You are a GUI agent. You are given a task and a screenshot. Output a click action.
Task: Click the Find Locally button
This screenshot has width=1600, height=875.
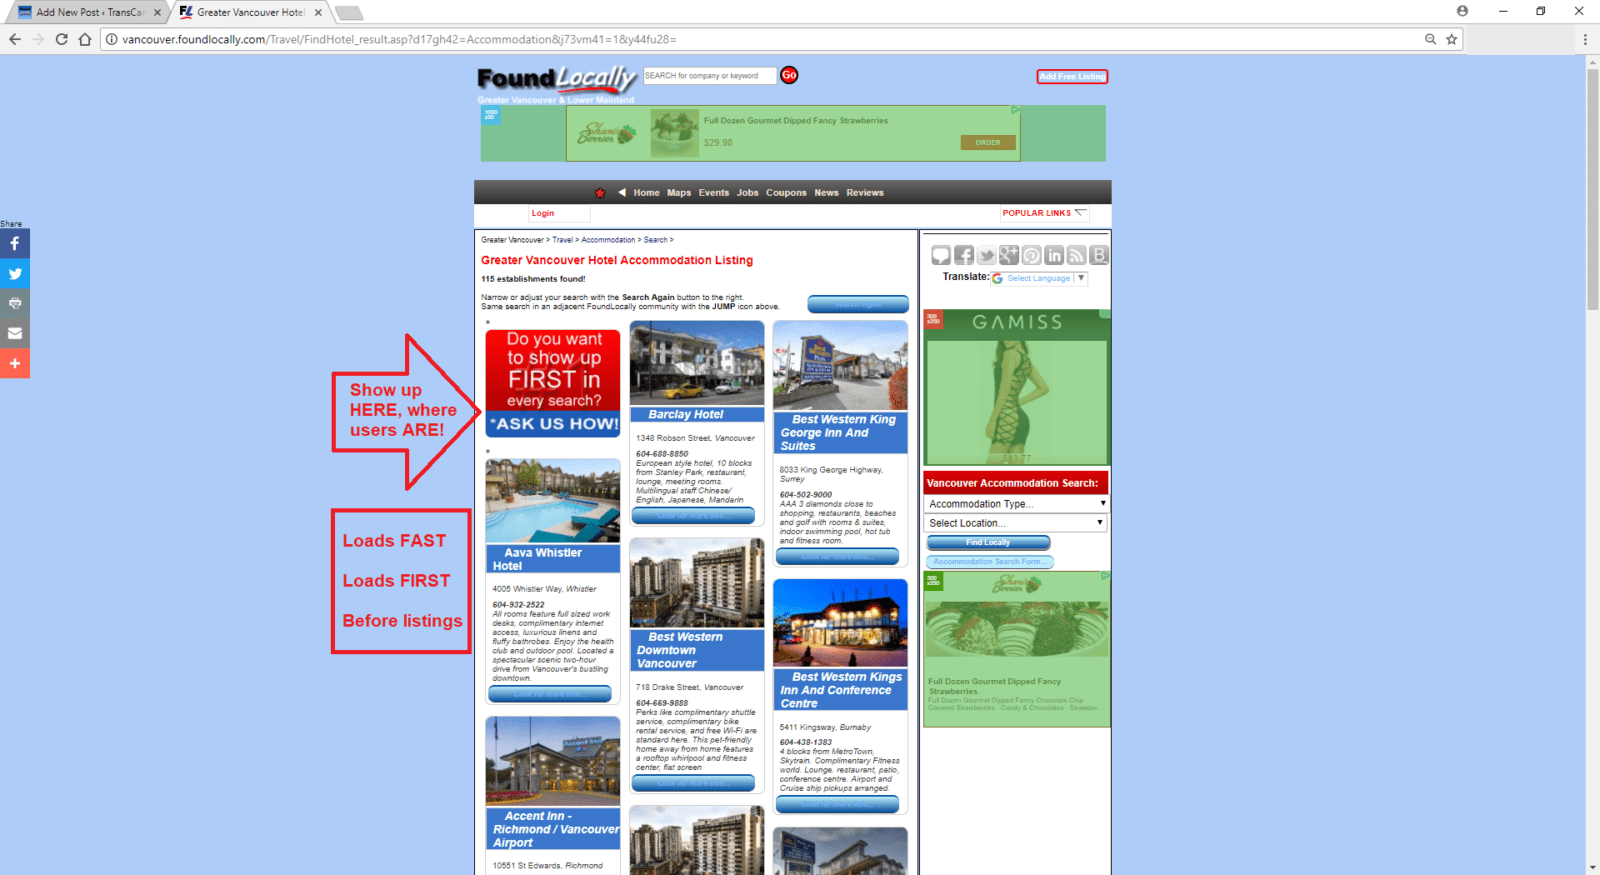[x=988, y=543]
